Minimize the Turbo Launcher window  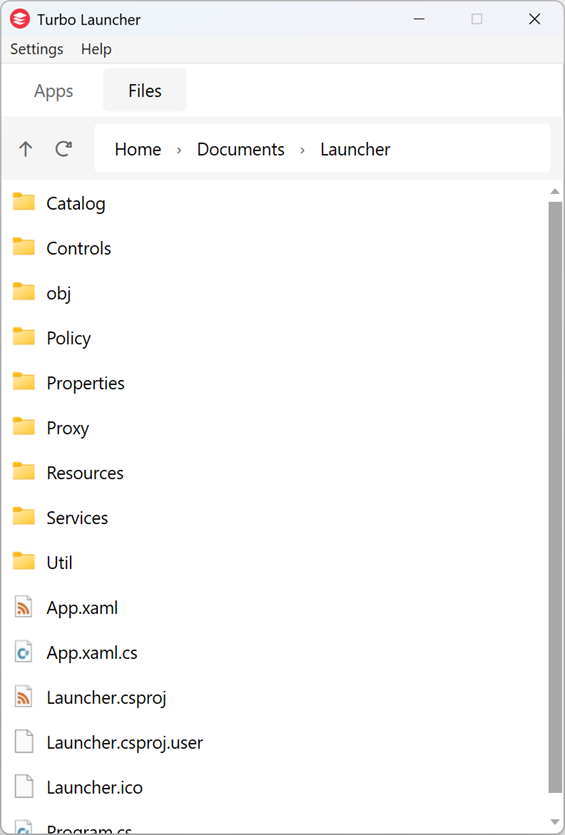pos(419,19)
